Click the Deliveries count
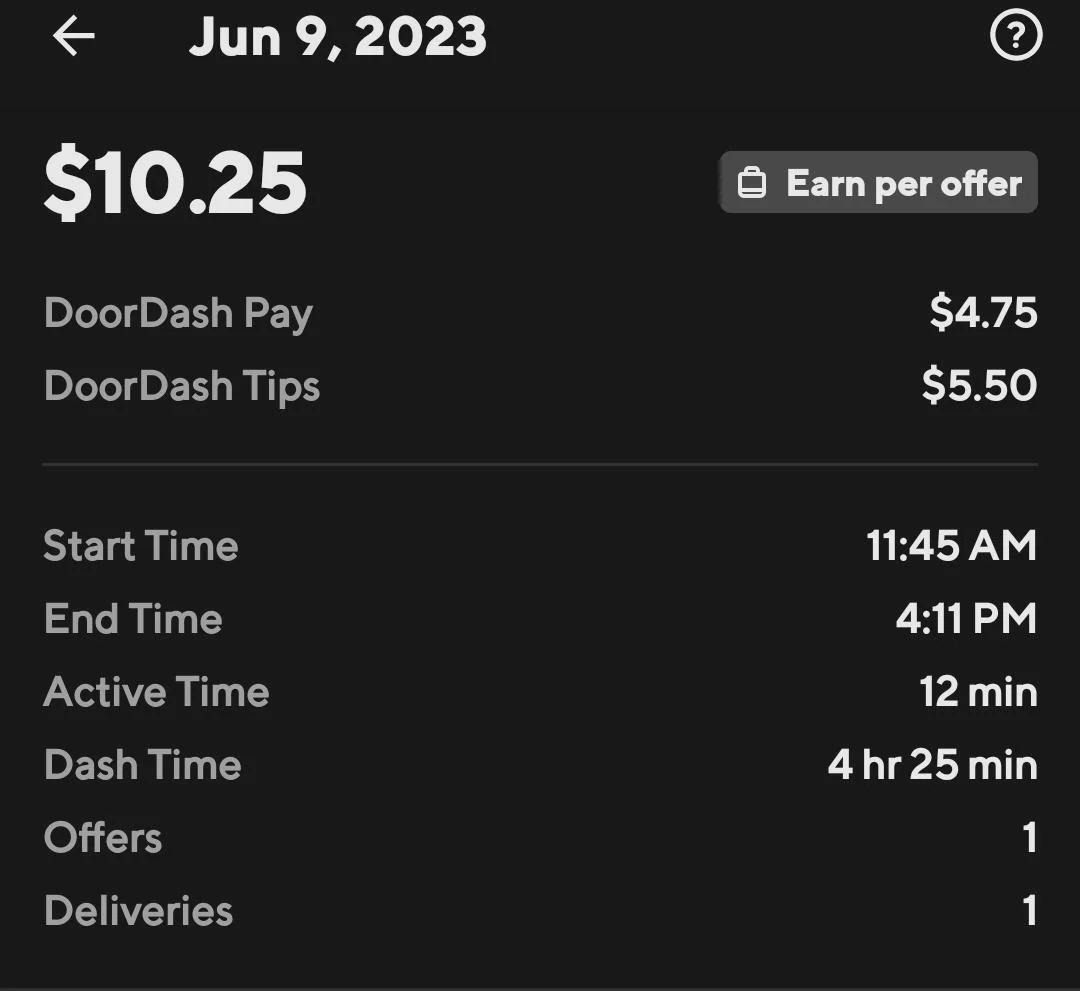 click(1030, 910)
